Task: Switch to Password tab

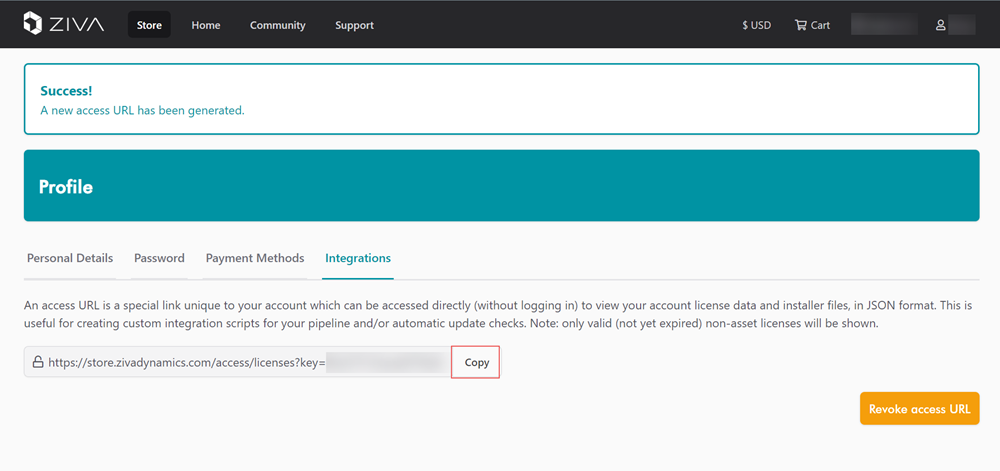Action: pyautogui.click(x=159, y=258)
